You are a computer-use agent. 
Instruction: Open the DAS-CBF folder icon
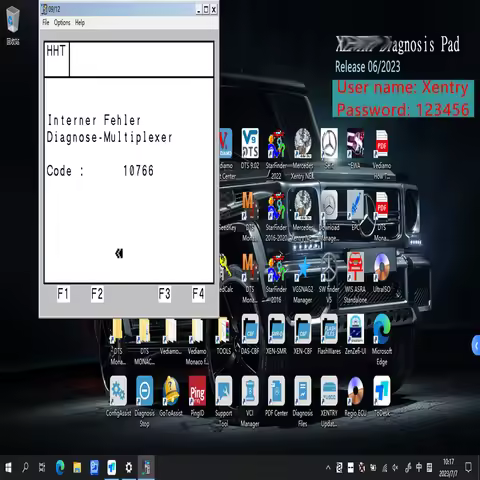[250, 335]
